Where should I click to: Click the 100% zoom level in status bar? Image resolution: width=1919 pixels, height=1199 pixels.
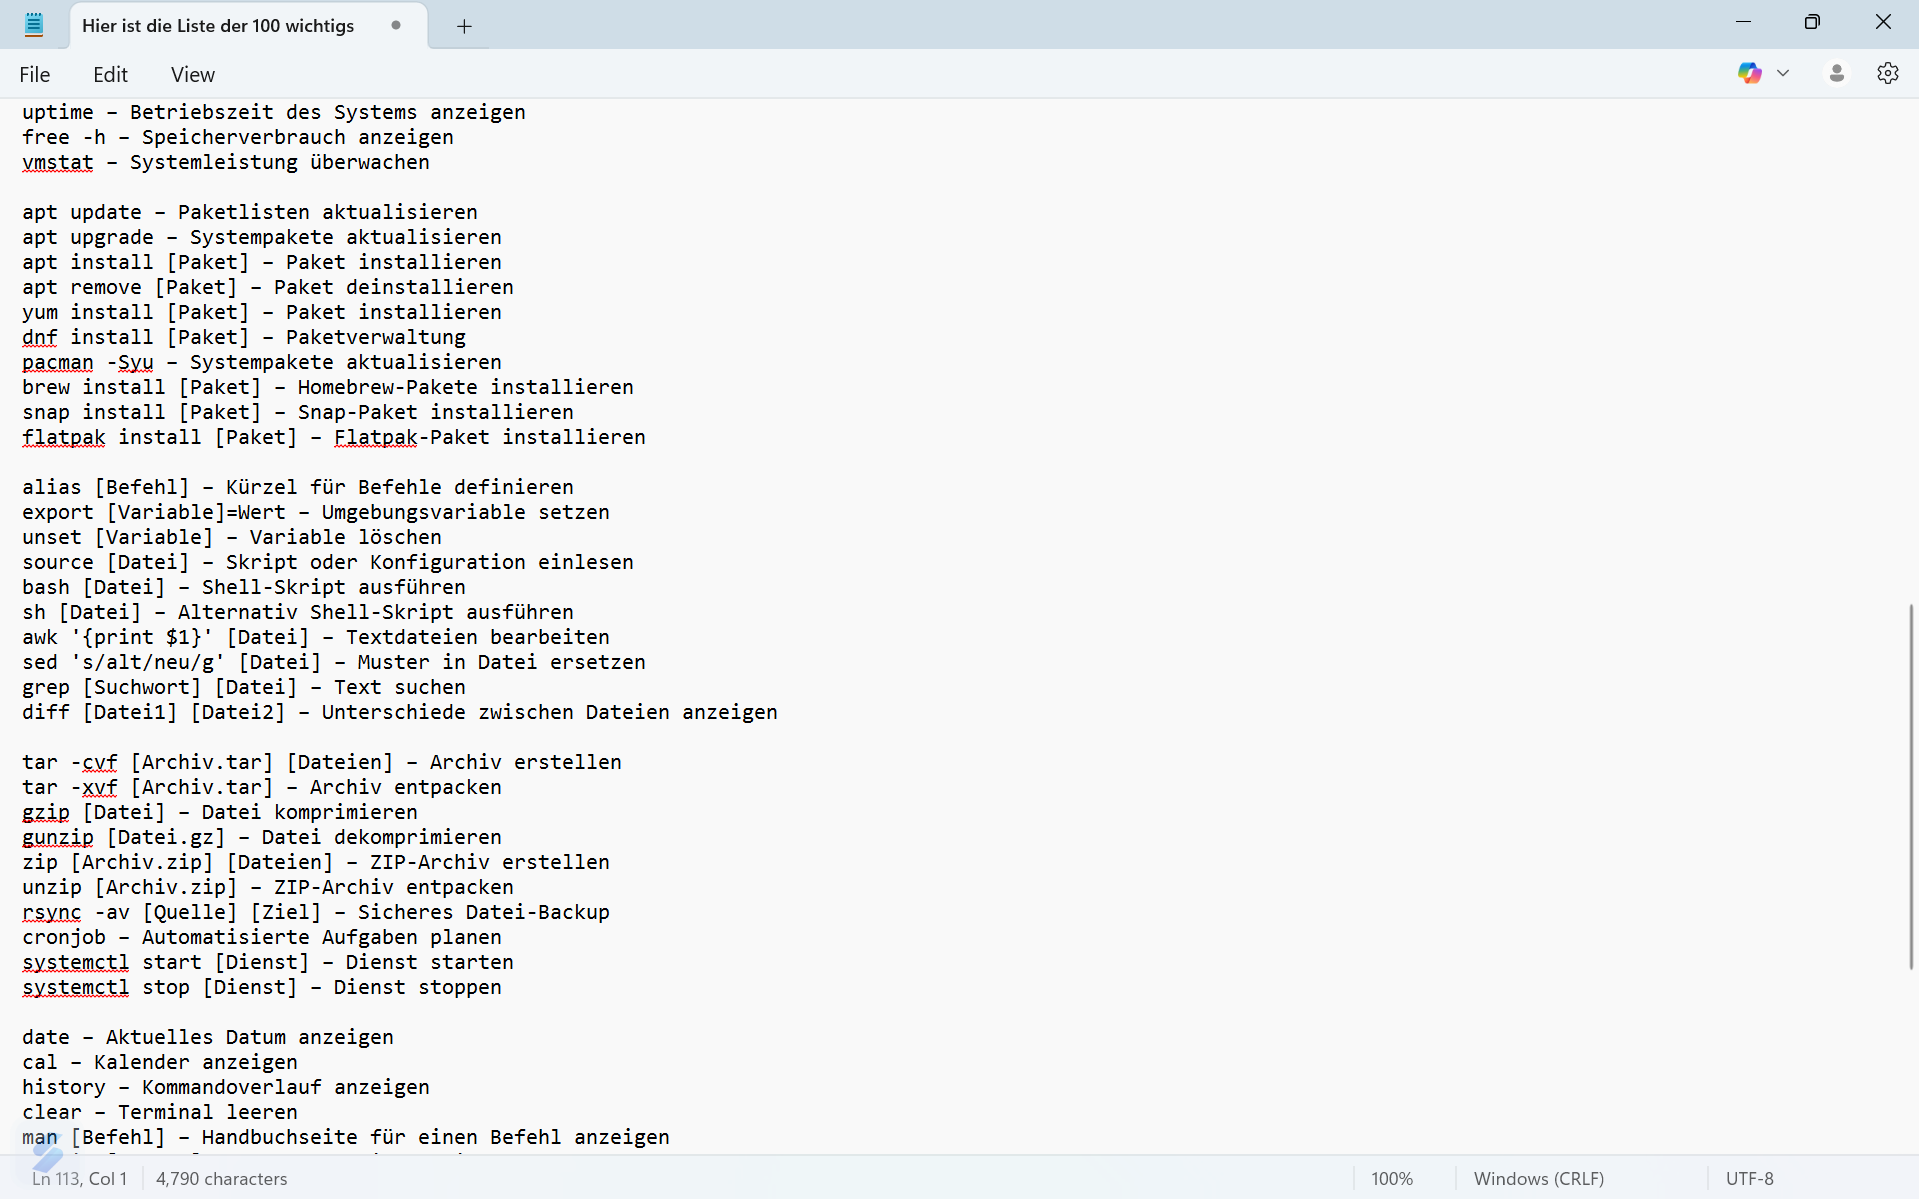click(x=1391, y=1179)
